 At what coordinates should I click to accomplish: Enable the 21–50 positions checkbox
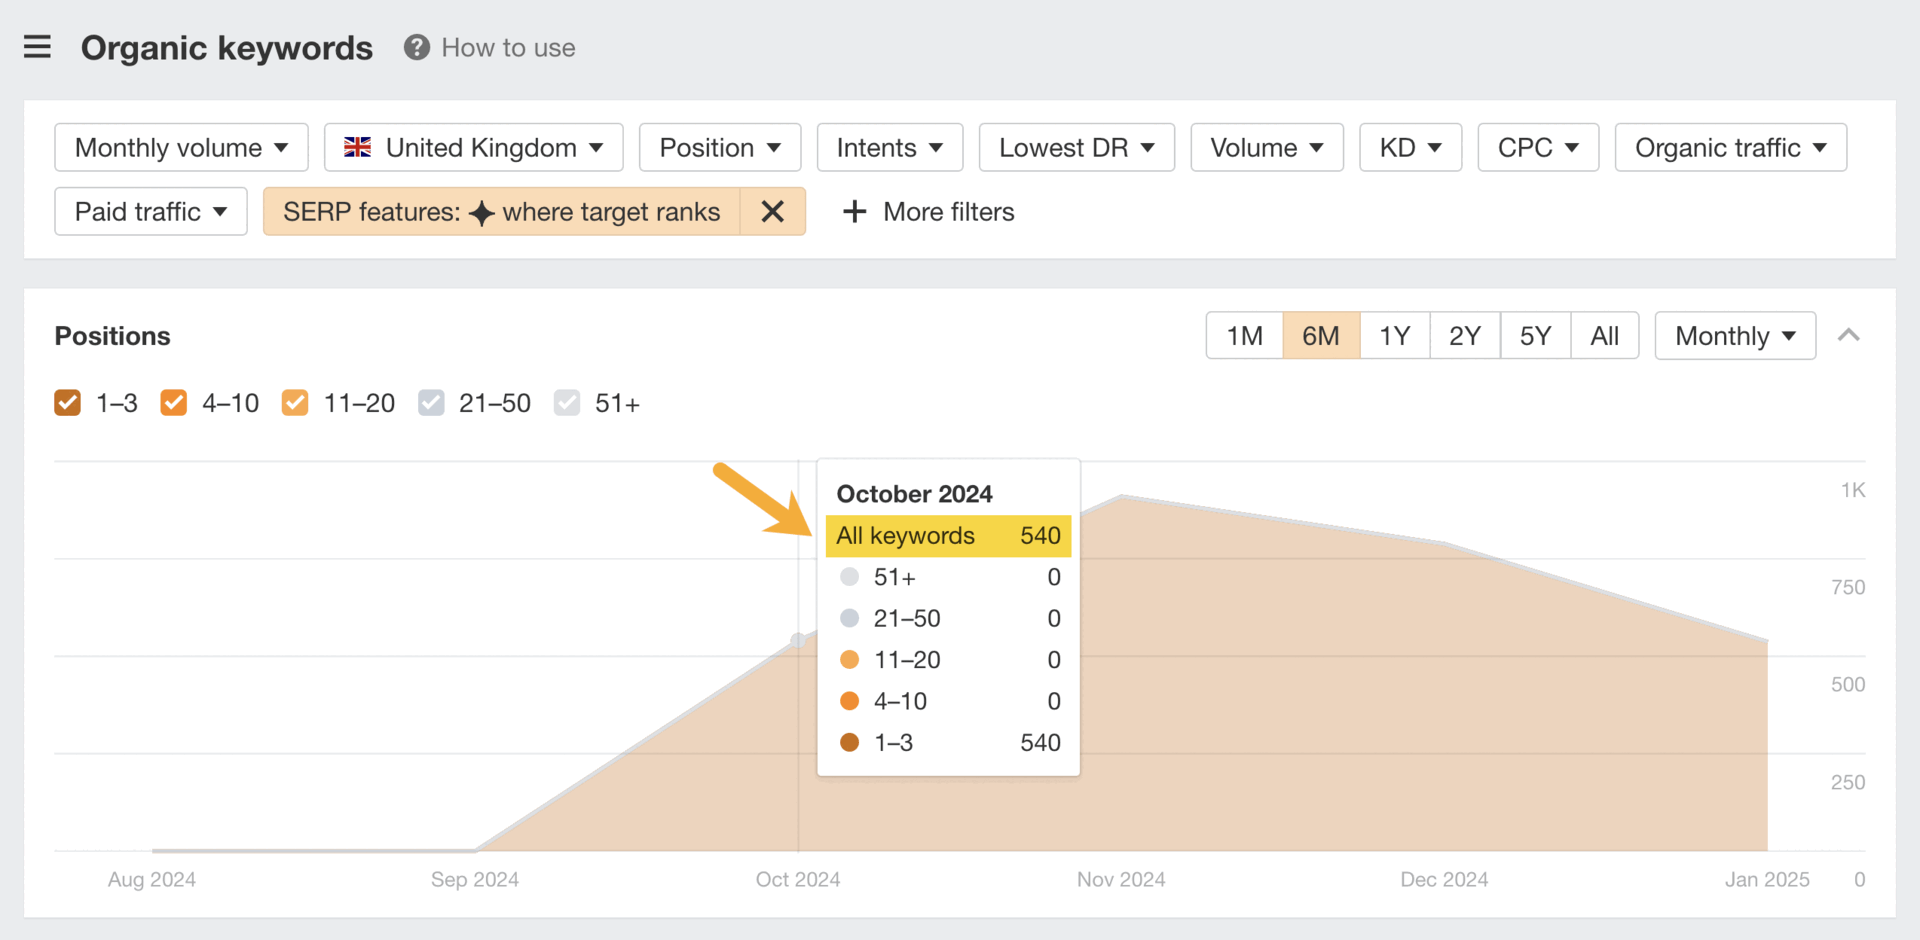point(431,402)
